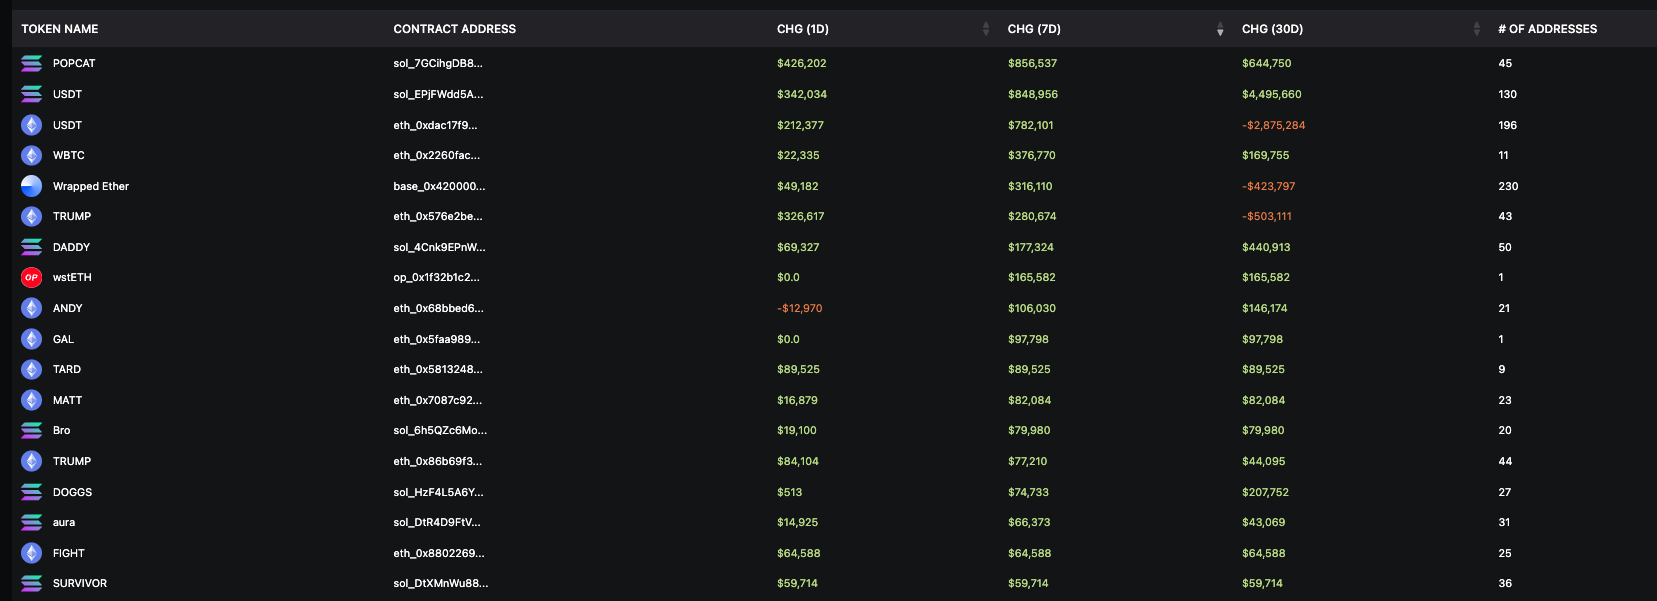Open the SURVIVOR token name
The image size is (1657, 601).
pos(80,583)
